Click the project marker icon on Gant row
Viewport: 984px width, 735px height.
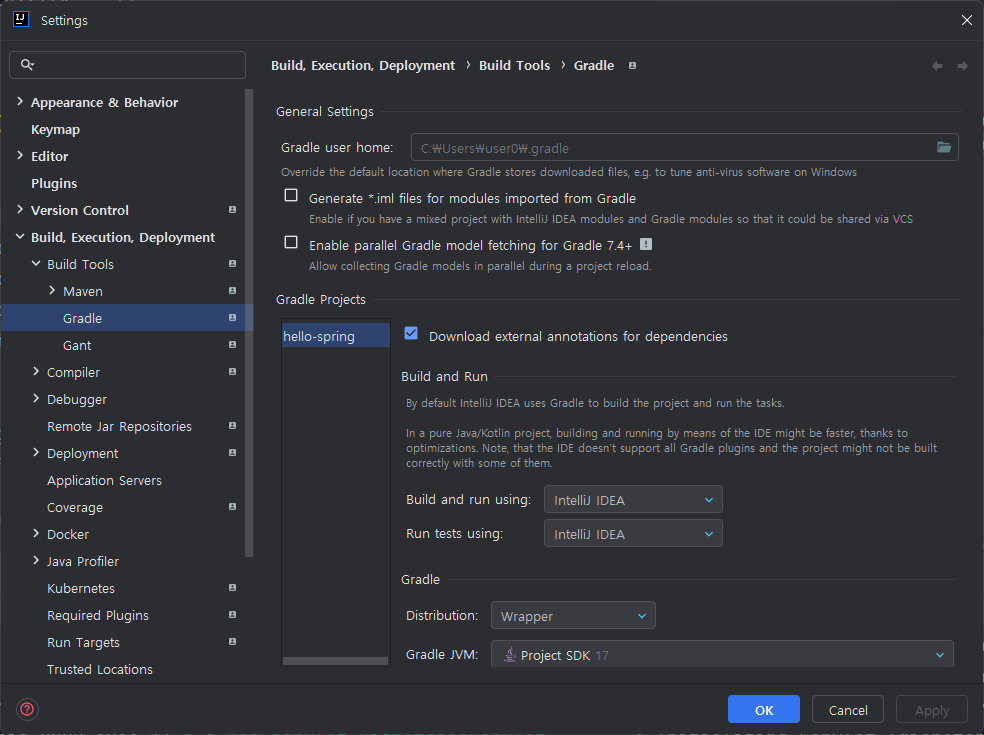click(232, 345)
